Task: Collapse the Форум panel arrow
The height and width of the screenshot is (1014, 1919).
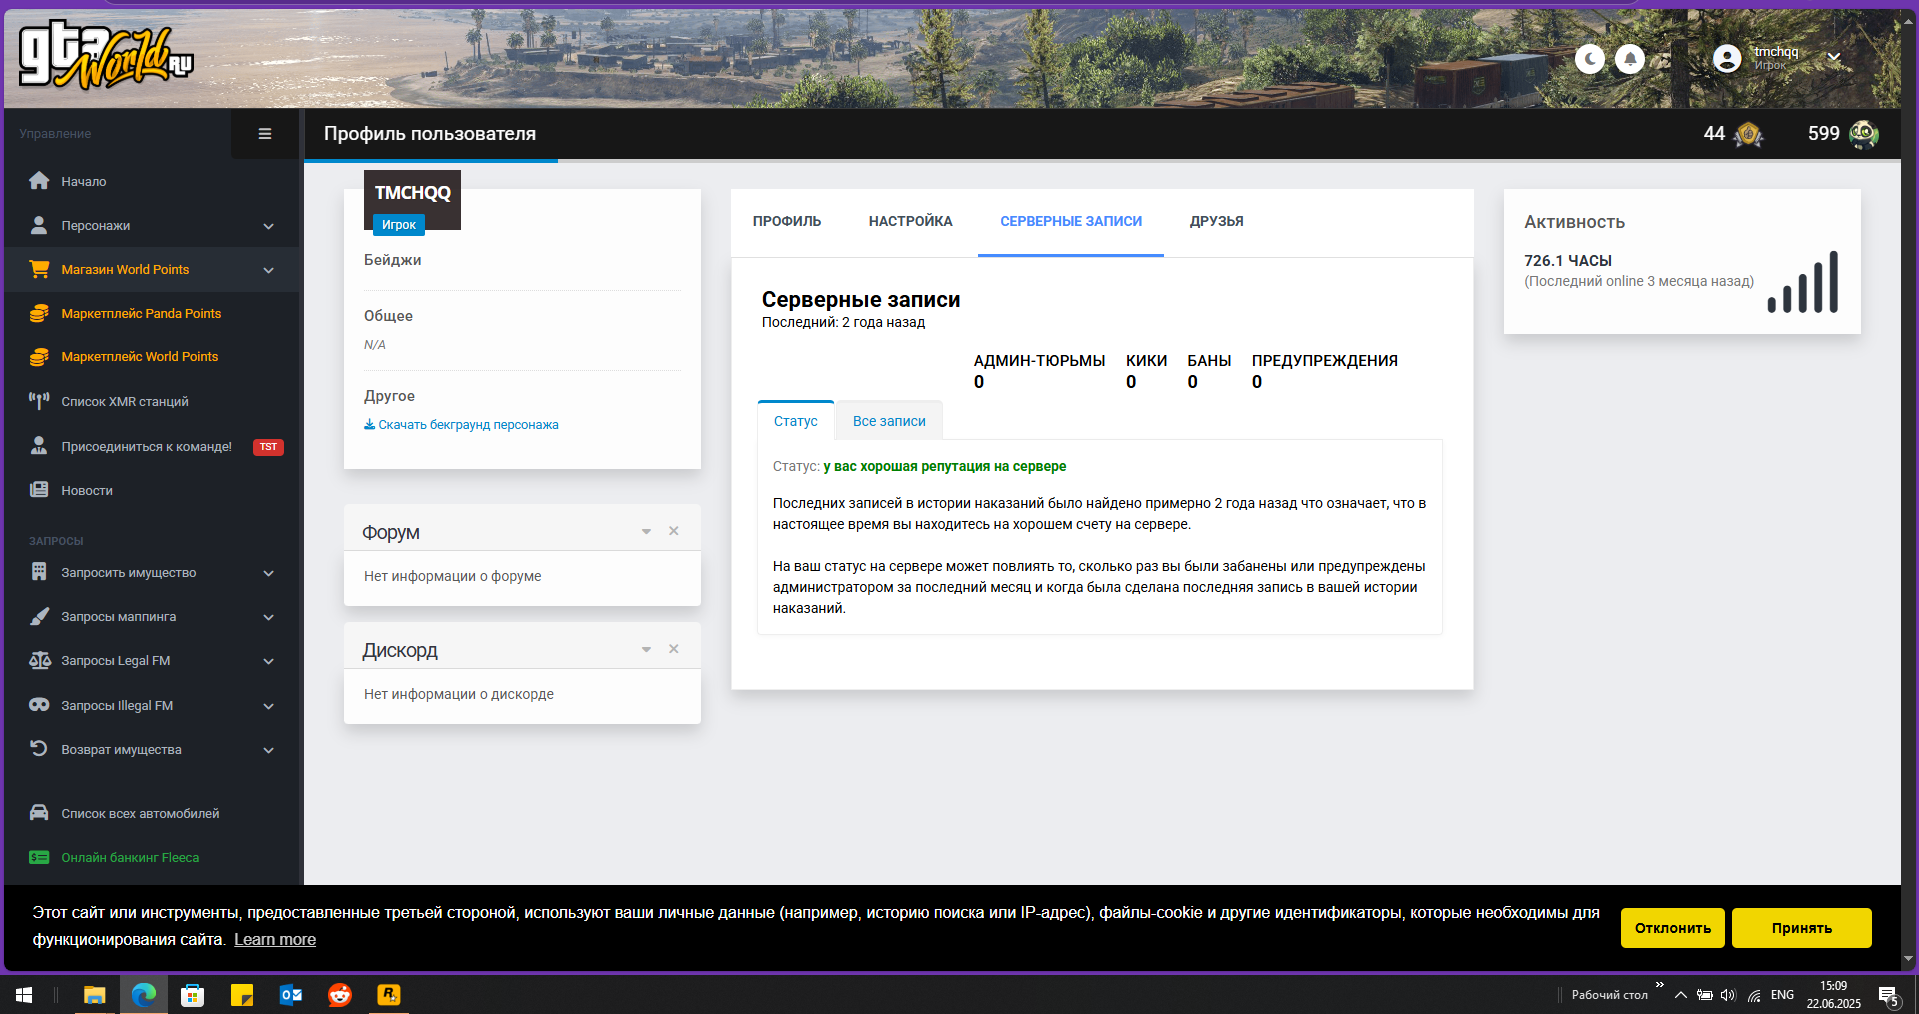Action: [646, 532]
